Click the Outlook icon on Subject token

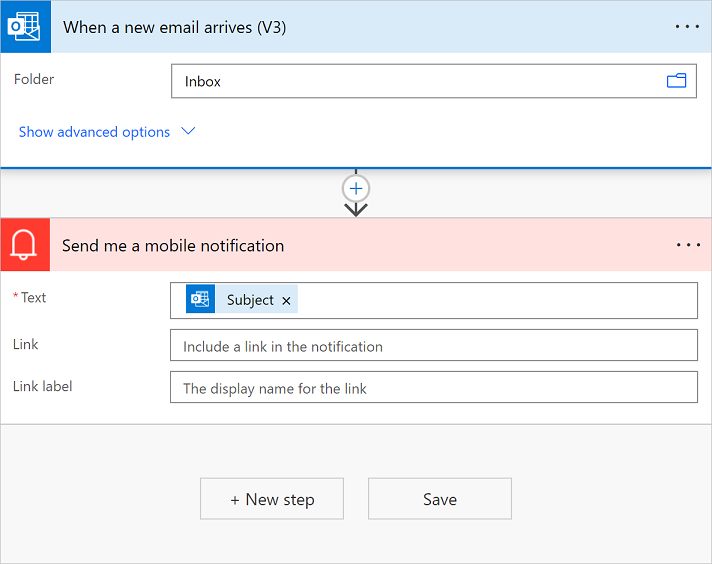[x=201, y=299]
